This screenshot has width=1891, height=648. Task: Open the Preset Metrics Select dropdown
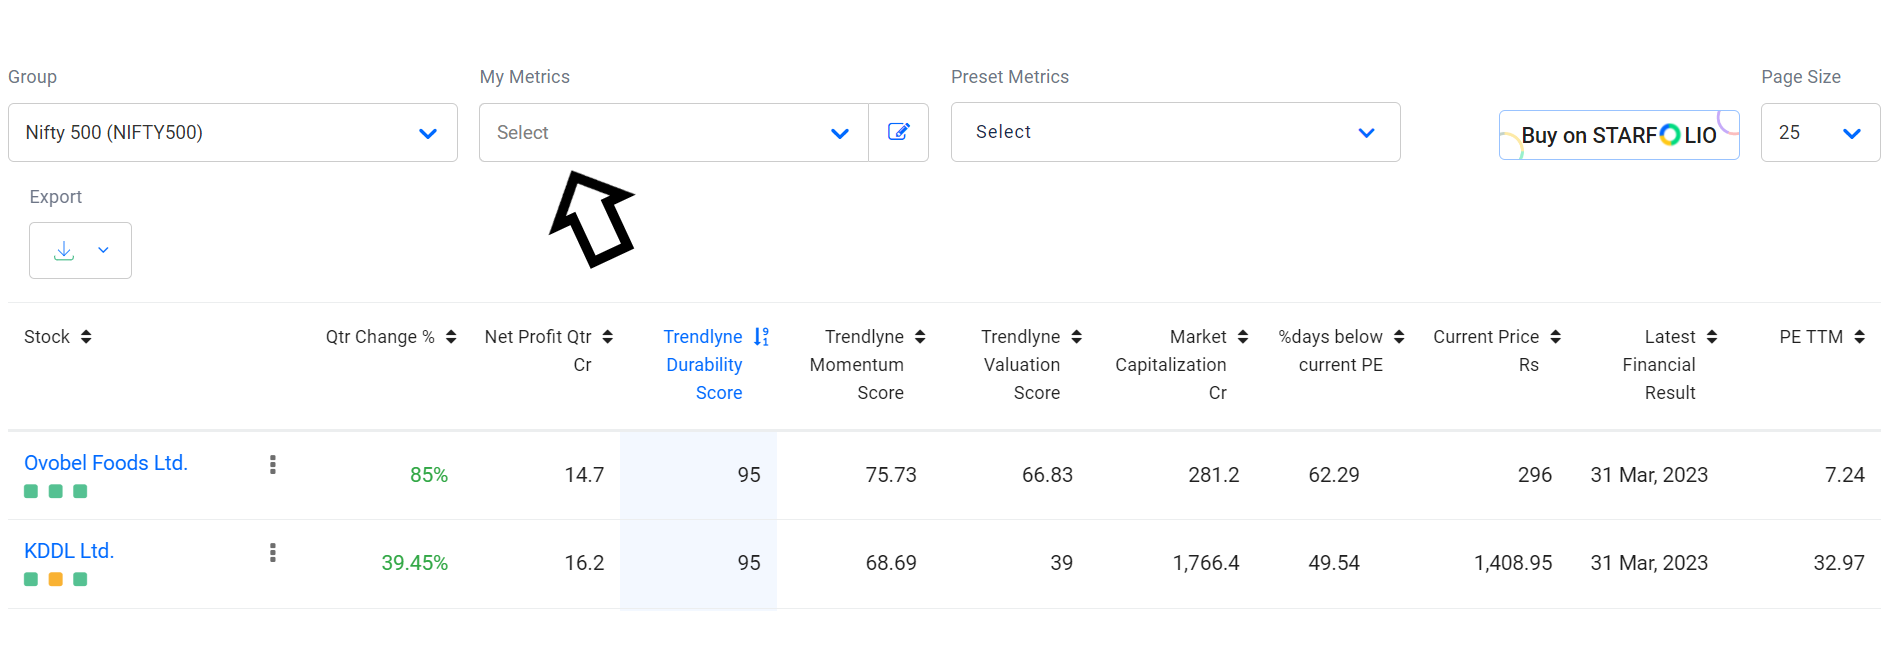[x=1175, y=132]
